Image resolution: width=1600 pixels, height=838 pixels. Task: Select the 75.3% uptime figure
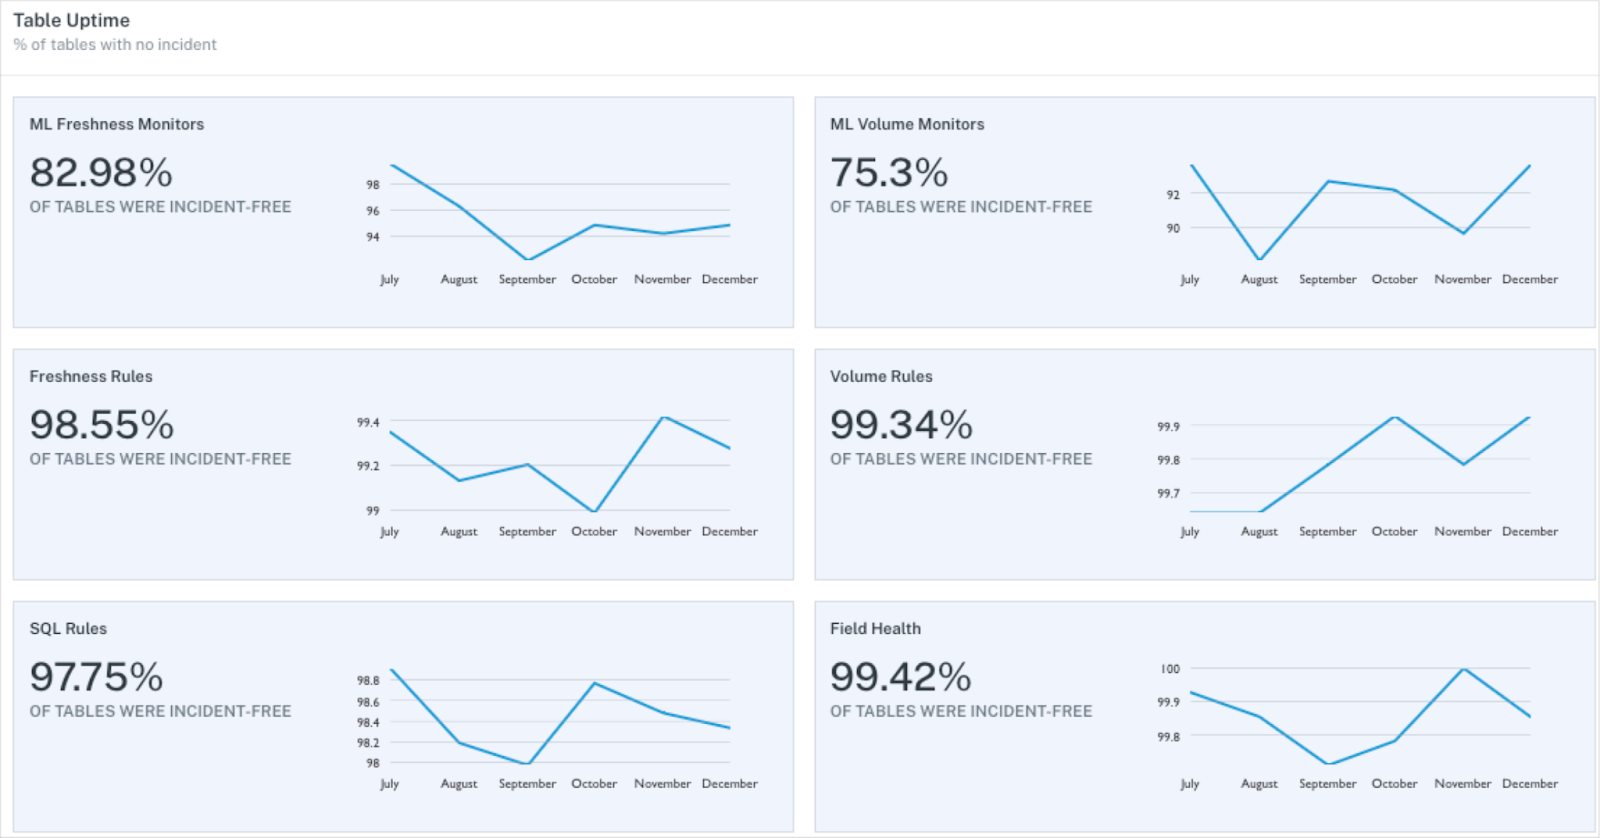(x=889, y=172)
